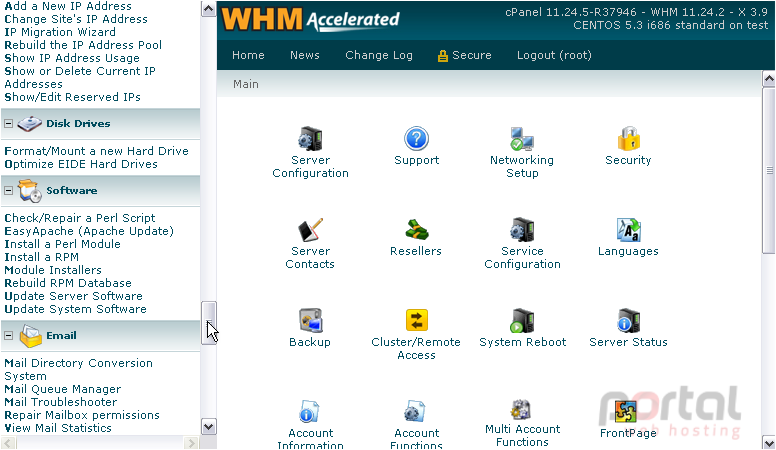
Task: Open the Security padlock icon
Action: [x=629, y=139]
